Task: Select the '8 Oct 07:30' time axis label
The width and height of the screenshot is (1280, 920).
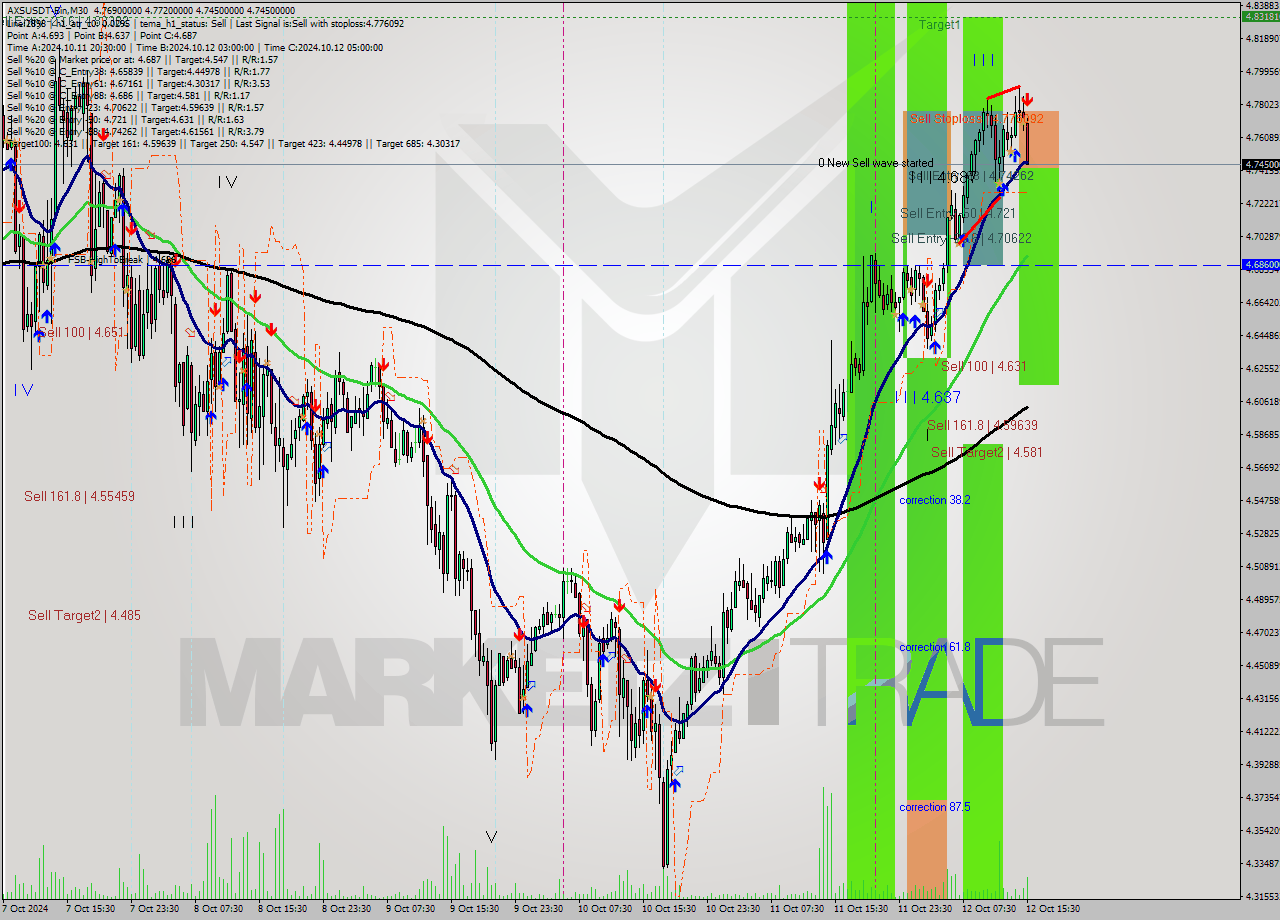Action: coord(219,909)
